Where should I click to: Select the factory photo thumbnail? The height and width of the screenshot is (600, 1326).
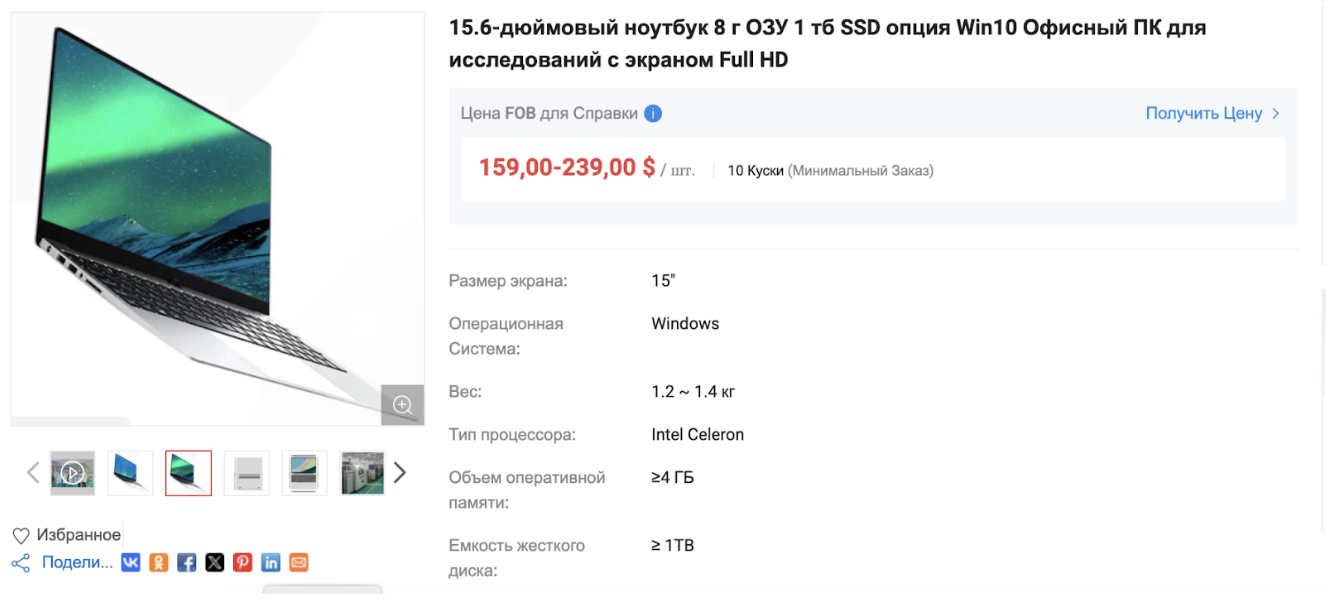point(362,473)
